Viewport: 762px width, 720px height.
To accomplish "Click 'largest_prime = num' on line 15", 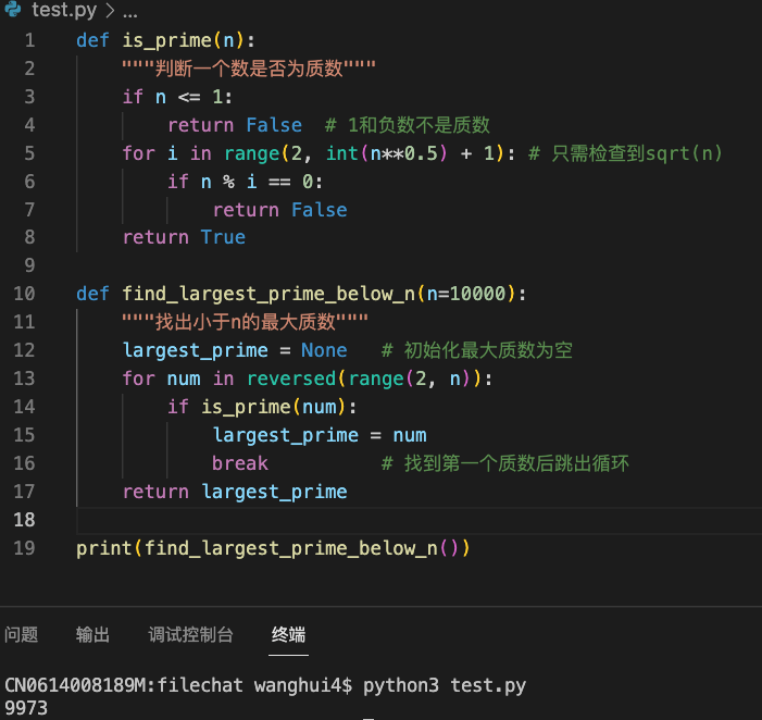I will click(320, 435).
